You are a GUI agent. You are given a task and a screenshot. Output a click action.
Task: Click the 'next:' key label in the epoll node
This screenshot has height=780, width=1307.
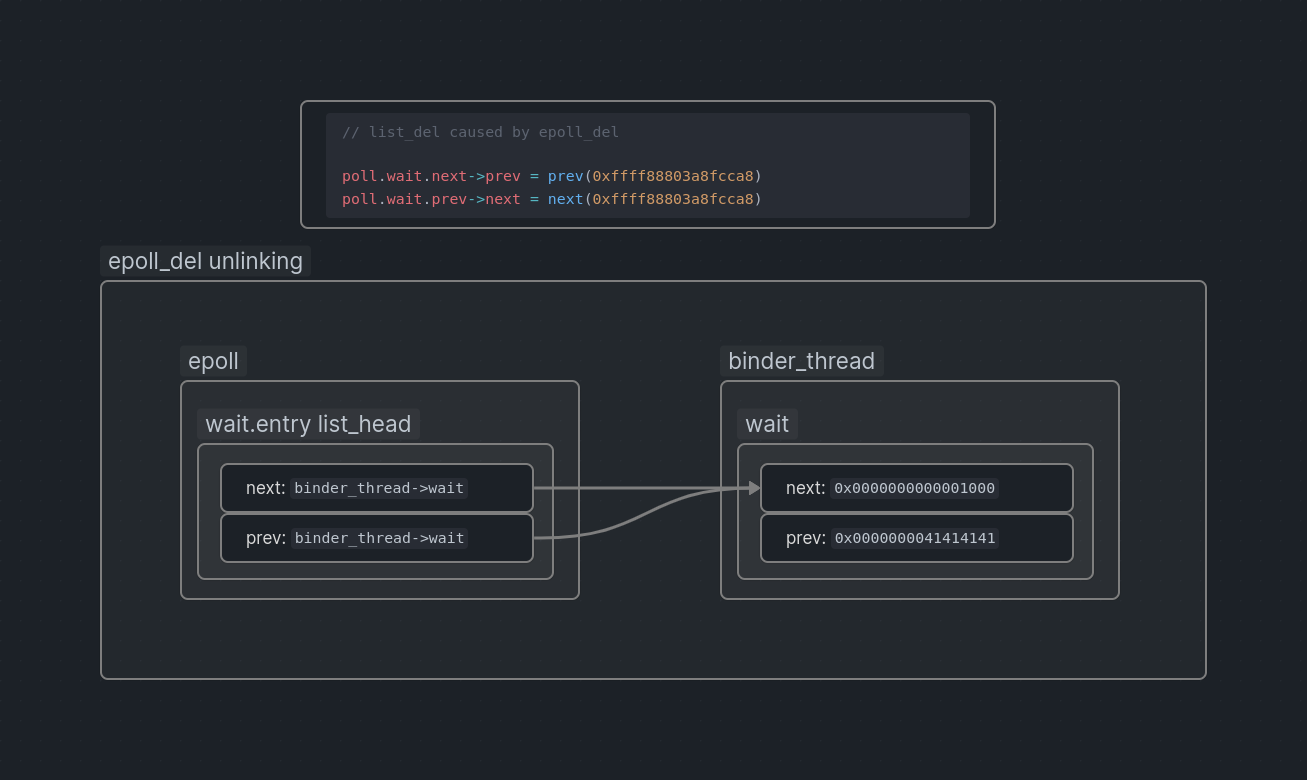click(x=265, y=488)
